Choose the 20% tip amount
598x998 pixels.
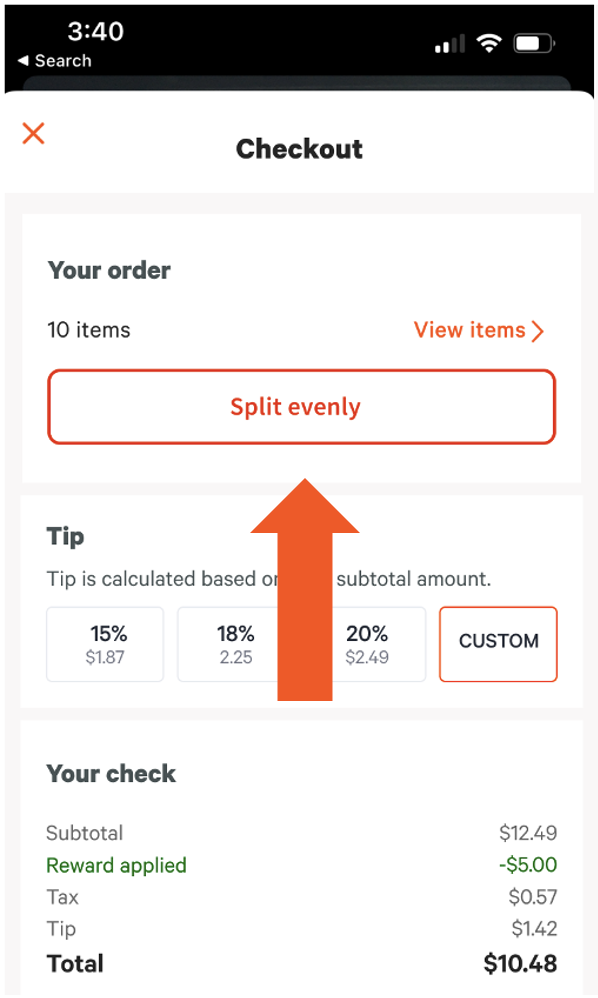pyautogui.click(x=367, y=644)
